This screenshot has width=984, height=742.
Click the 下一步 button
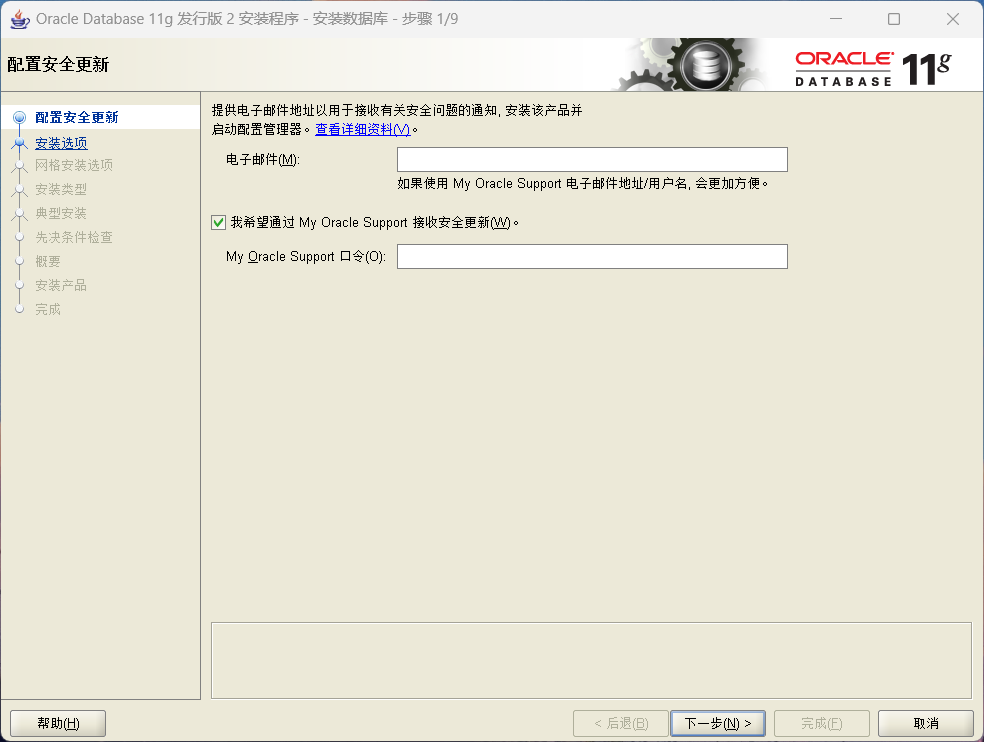coord(717,722)
